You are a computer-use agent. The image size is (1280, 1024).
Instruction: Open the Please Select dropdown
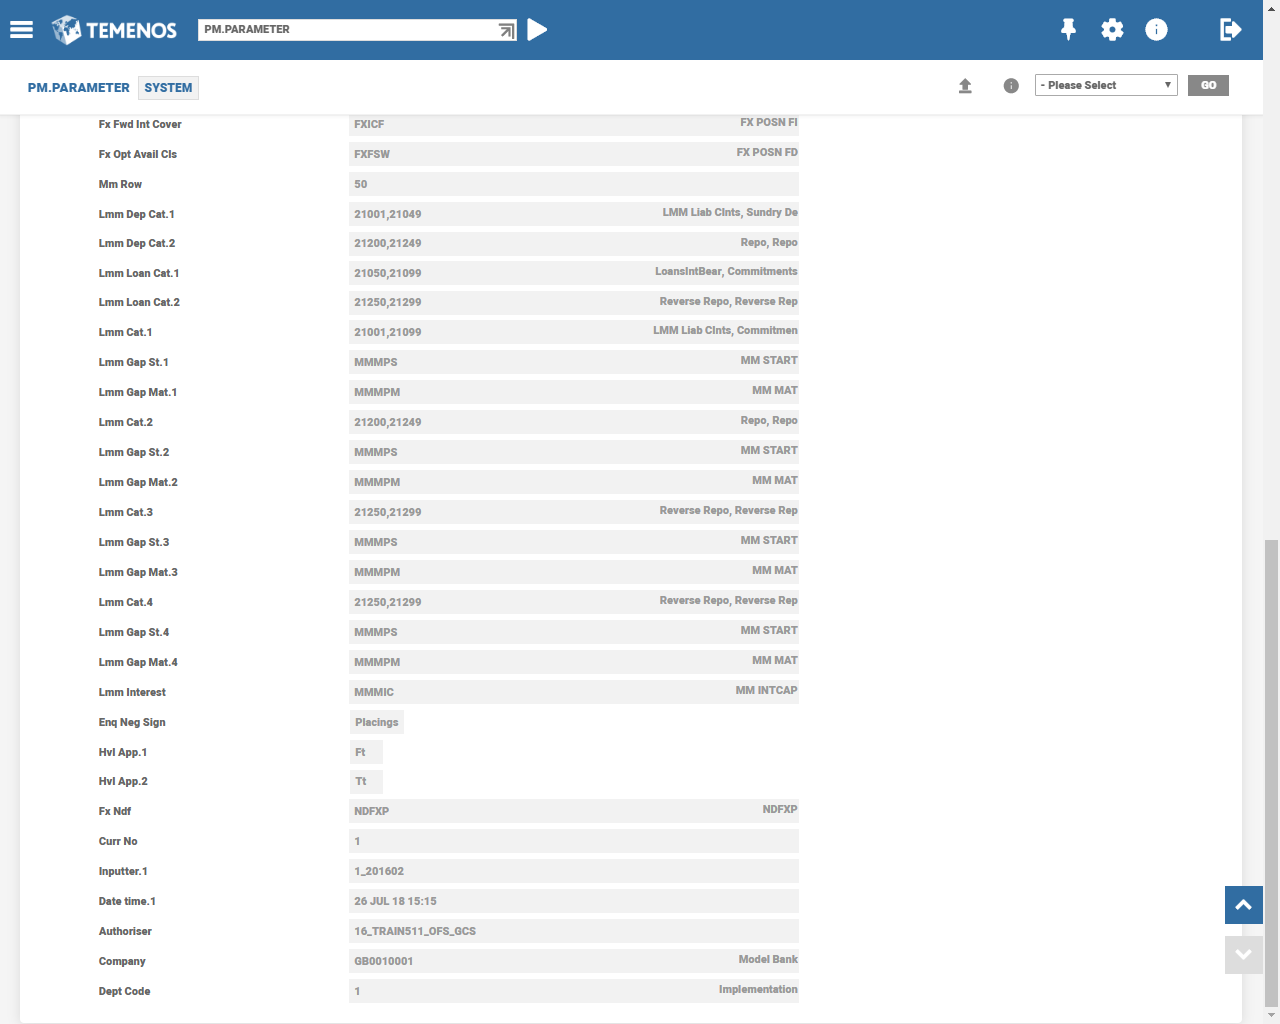pyautogui.click(x=1105, y=85)
